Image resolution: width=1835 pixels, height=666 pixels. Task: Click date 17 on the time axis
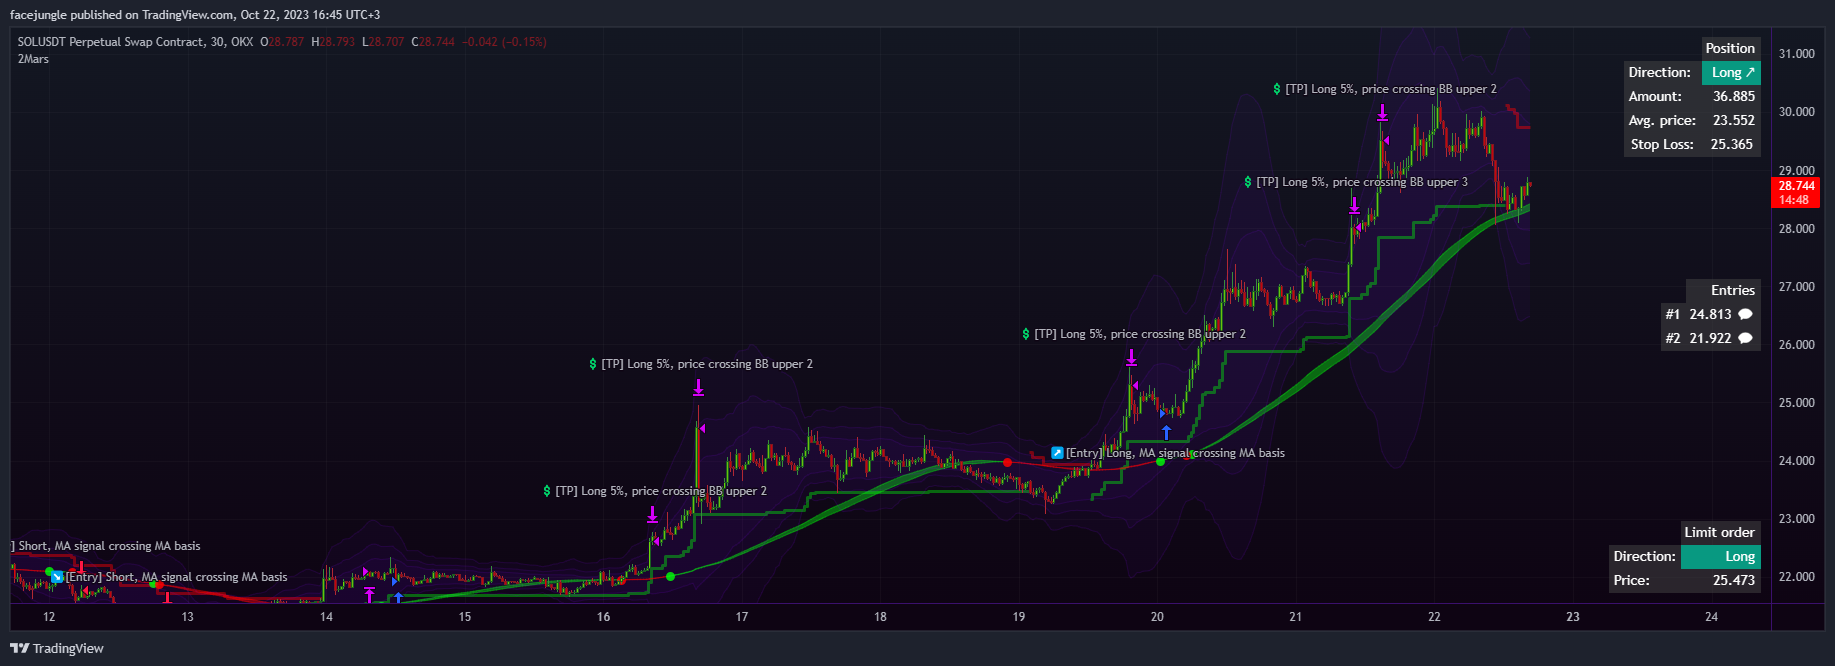pos(742,617)
